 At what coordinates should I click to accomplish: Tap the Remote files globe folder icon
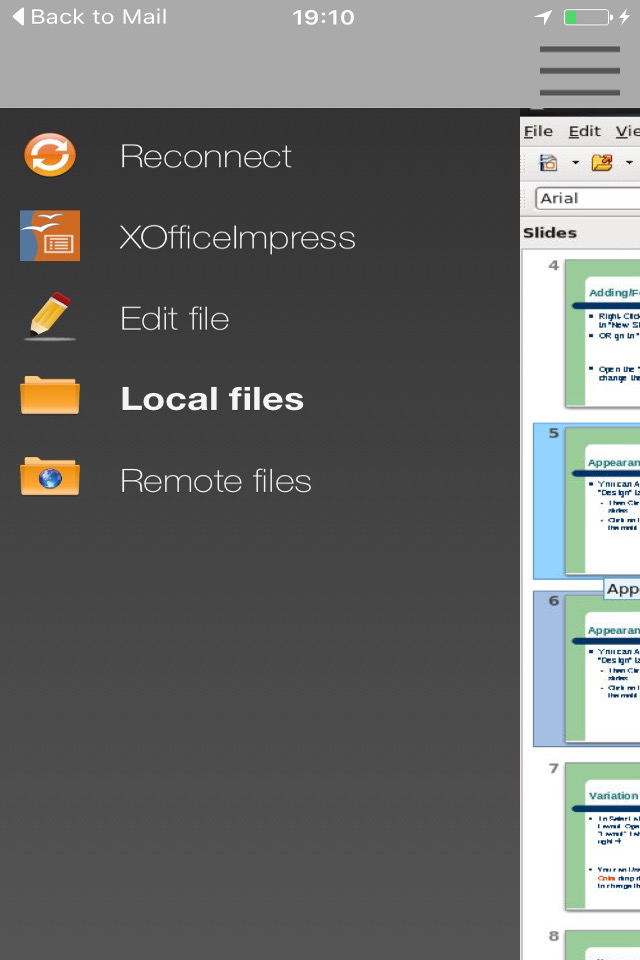tap(50, 476)
